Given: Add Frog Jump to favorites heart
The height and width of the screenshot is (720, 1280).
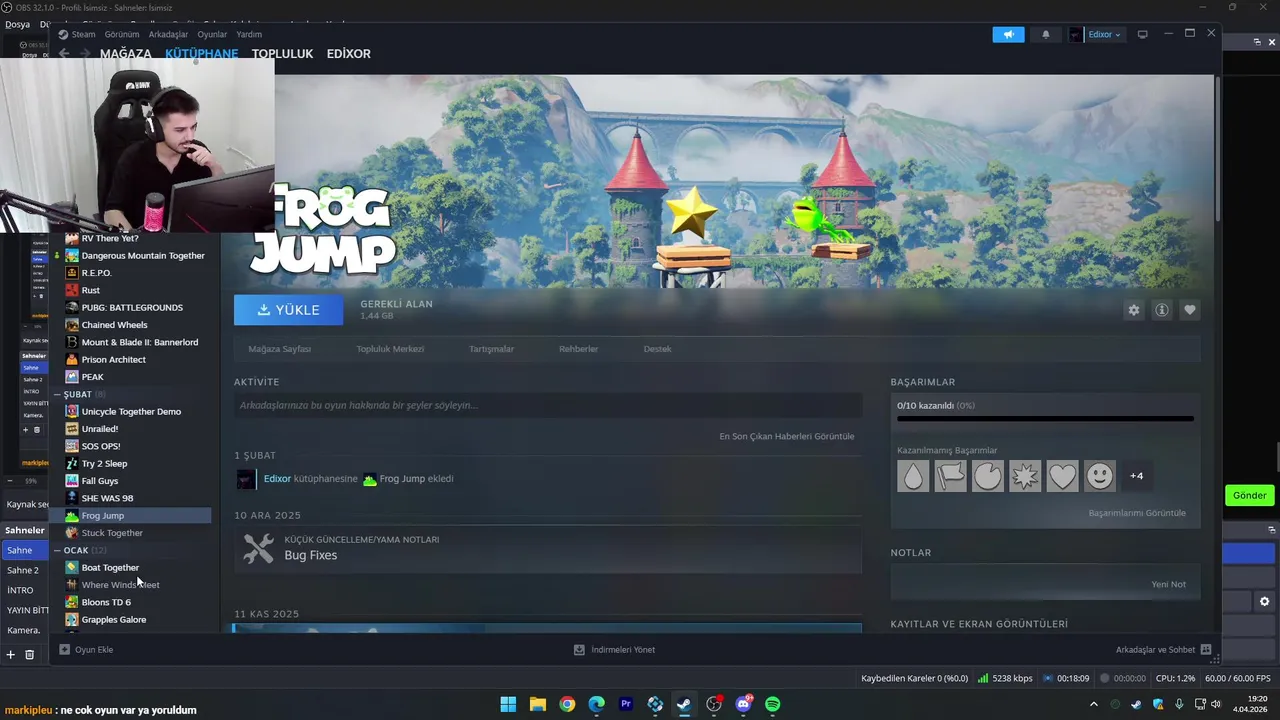Looking at the screenshot, I should tap(1189, 310).
